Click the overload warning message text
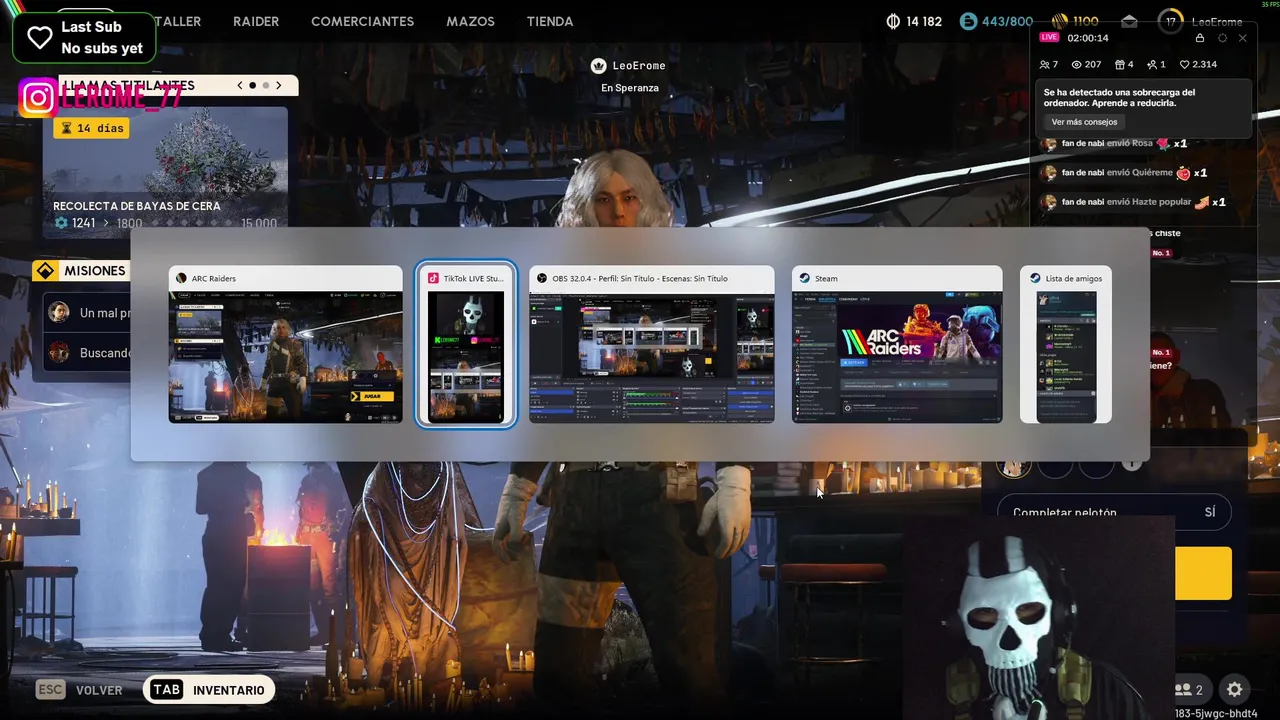 (x=1119, y=97)
